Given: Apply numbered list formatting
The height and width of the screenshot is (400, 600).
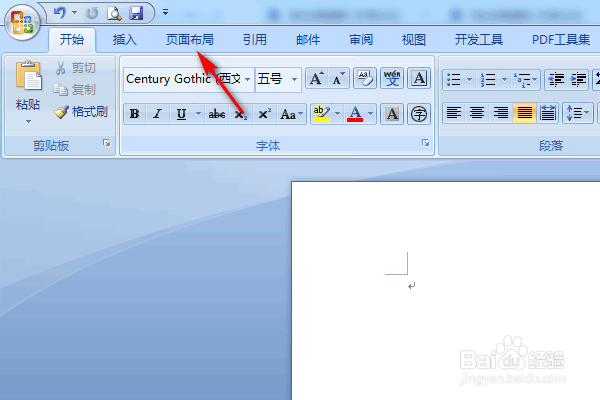Looking at the screenshot, I should (x=488, y=80).
